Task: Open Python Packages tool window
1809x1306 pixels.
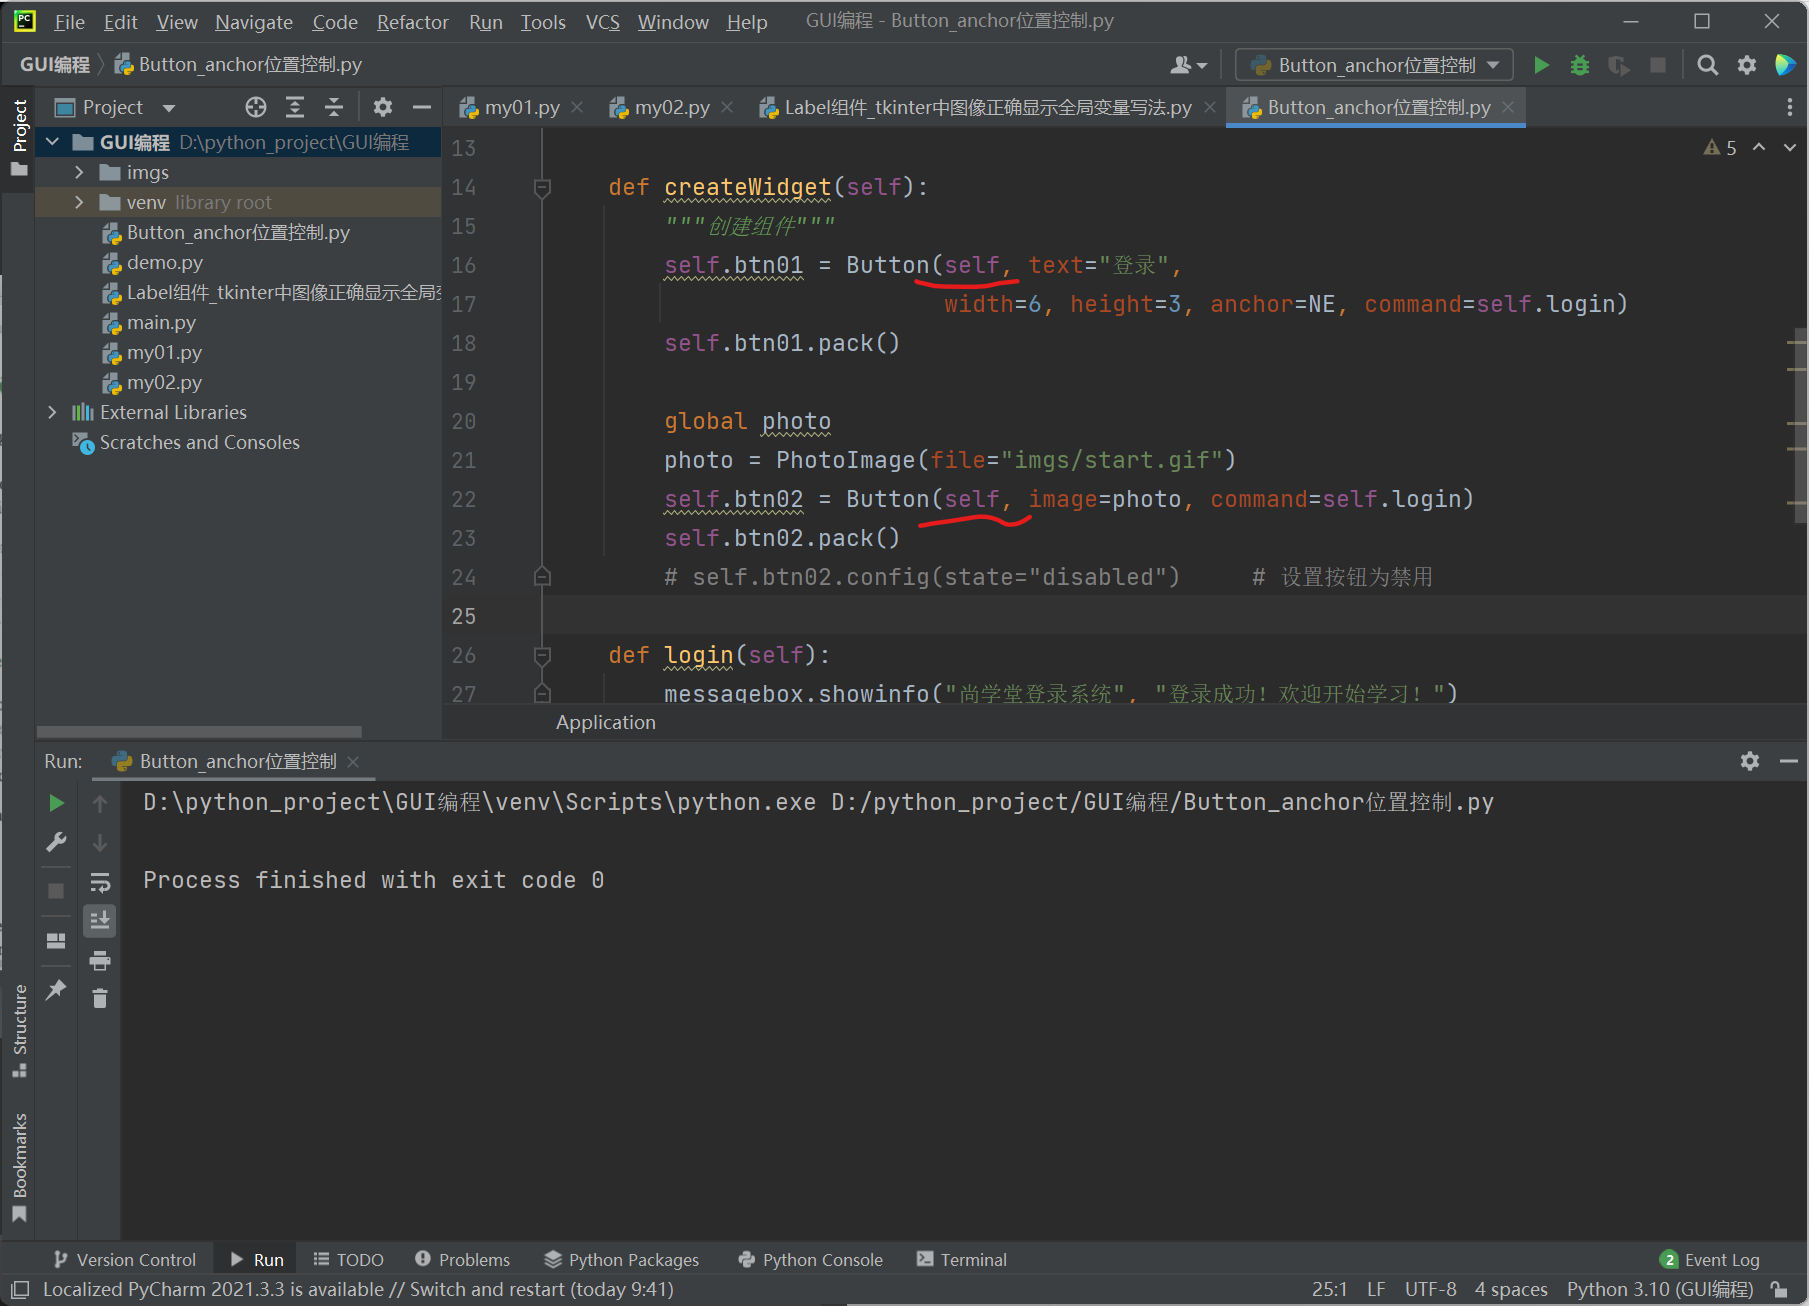Action: 621,1260
